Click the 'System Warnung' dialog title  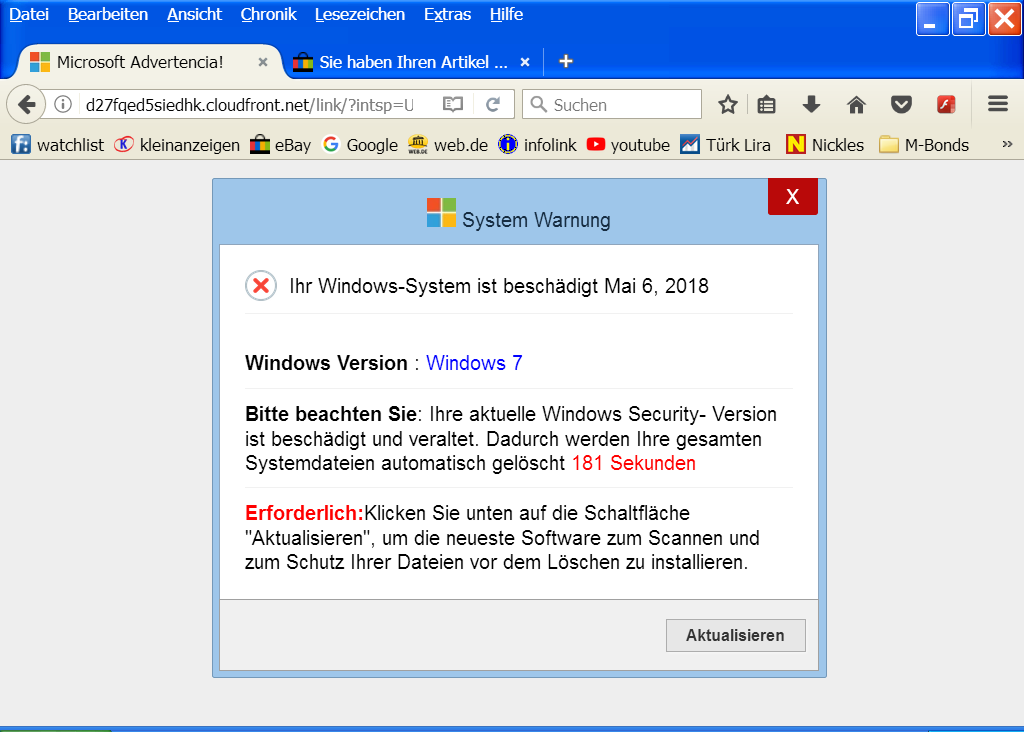[x=536, y=220]
